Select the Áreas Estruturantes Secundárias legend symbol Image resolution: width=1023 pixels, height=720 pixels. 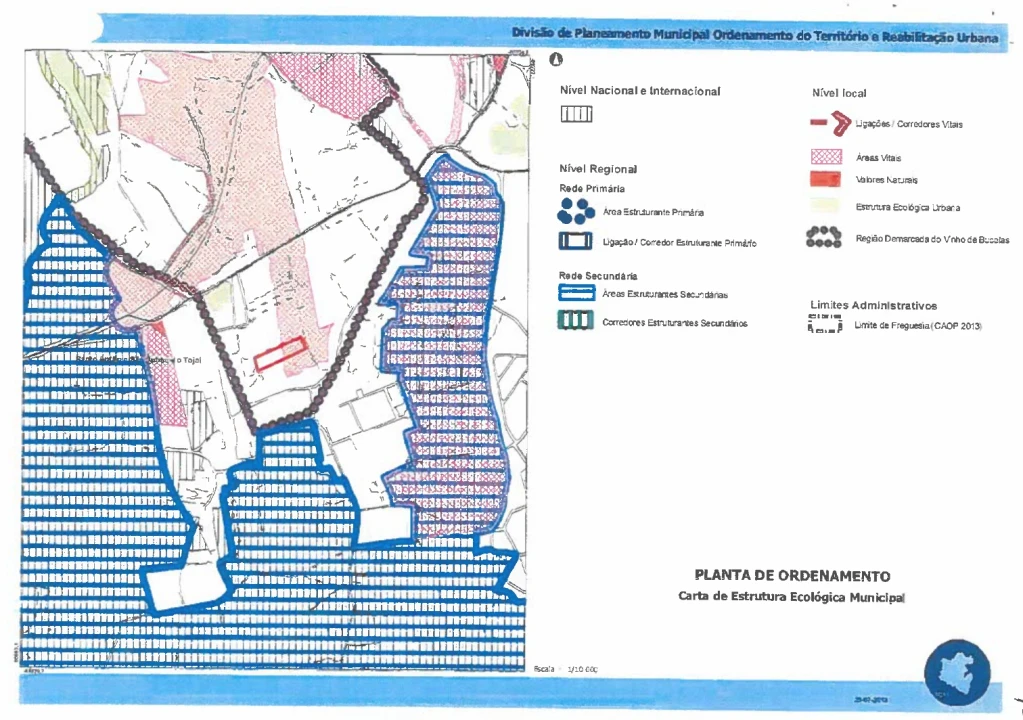pos(577,293)
